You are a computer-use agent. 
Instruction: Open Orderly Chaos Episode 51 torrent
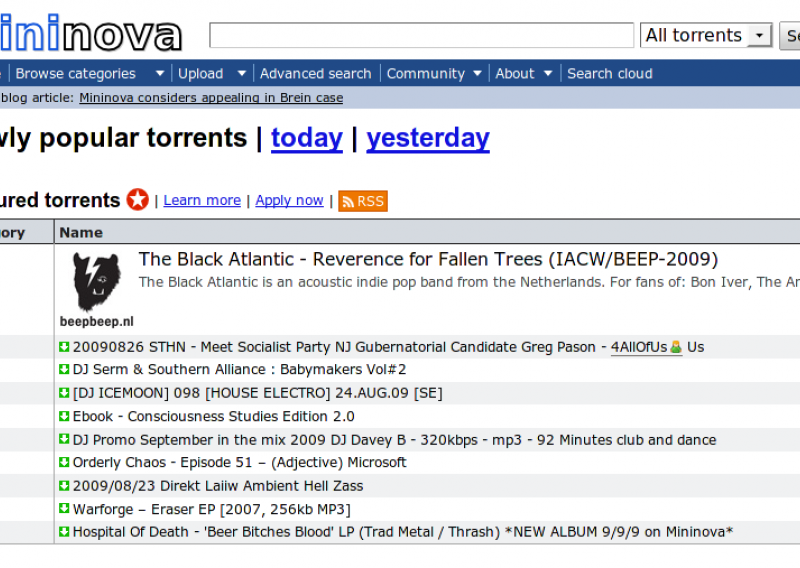[x=239, y=462]
